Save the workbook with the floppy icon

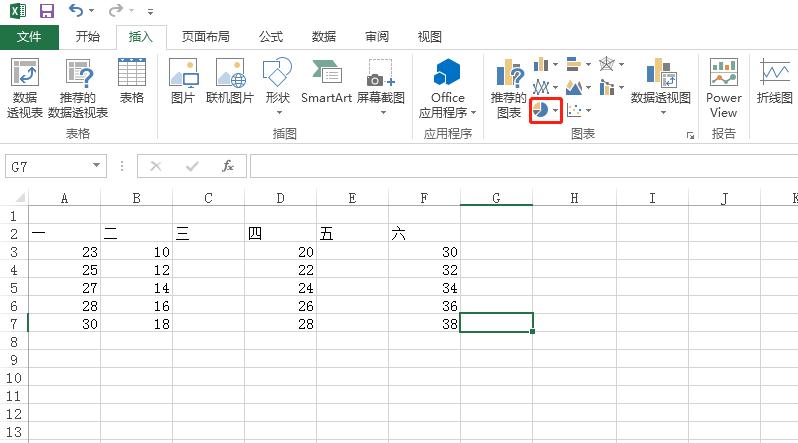[x=47, y=11]
